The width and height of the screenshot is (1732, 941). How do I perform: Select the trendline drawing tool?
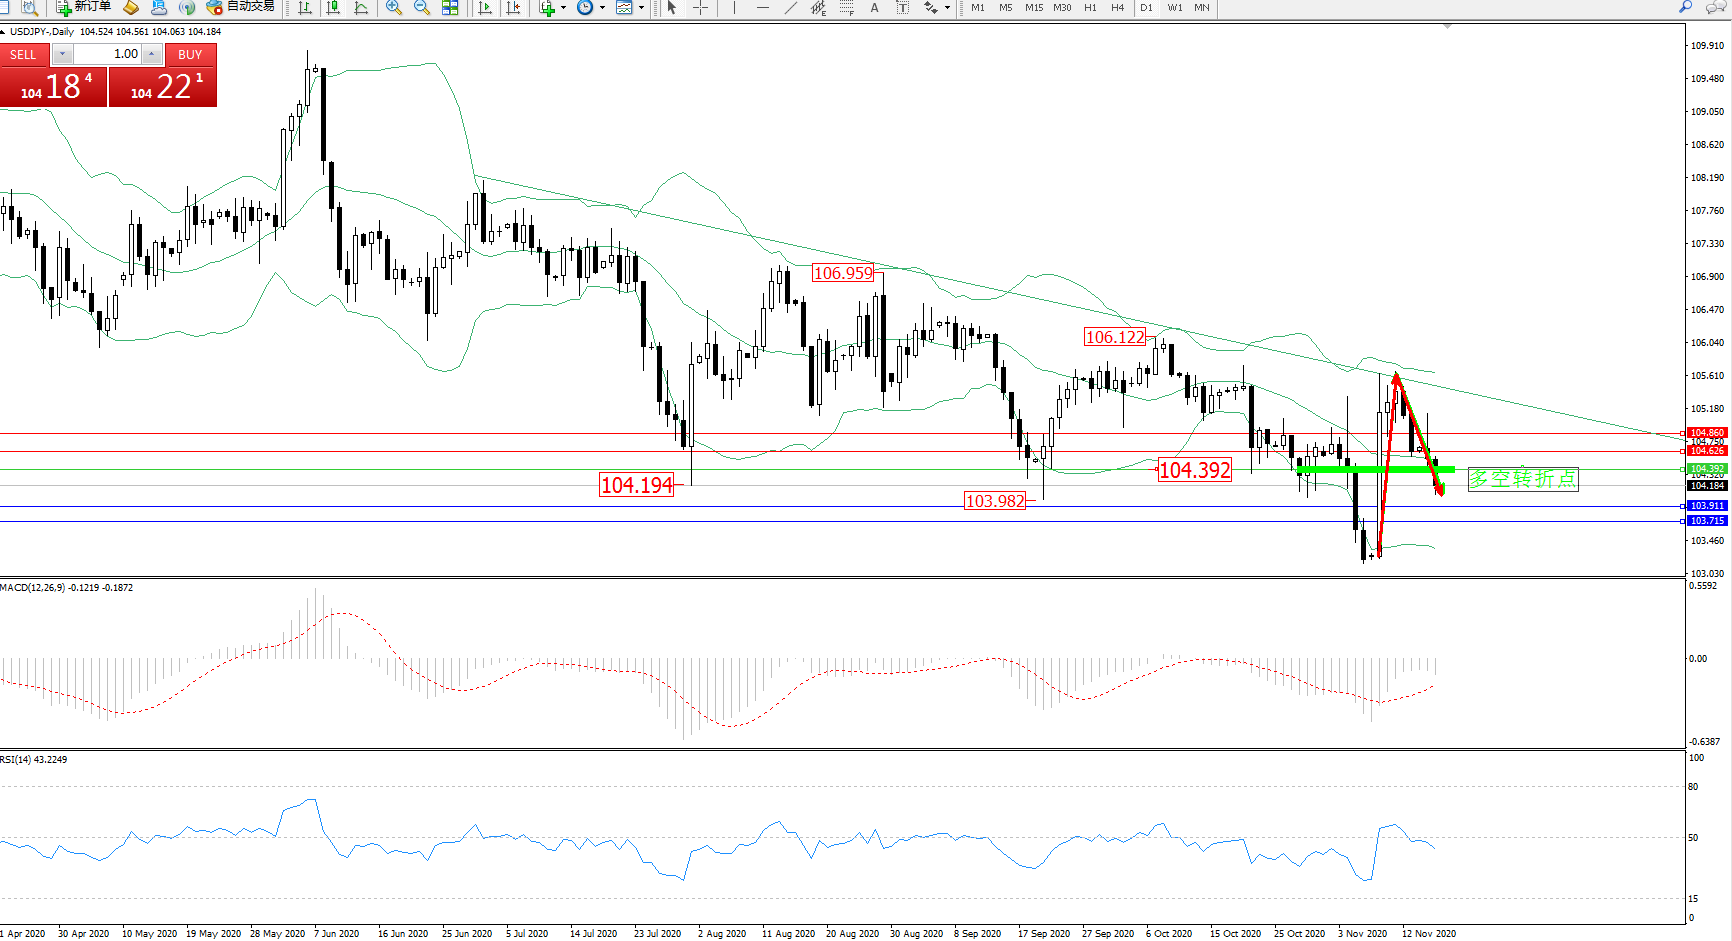click(791, 7)
